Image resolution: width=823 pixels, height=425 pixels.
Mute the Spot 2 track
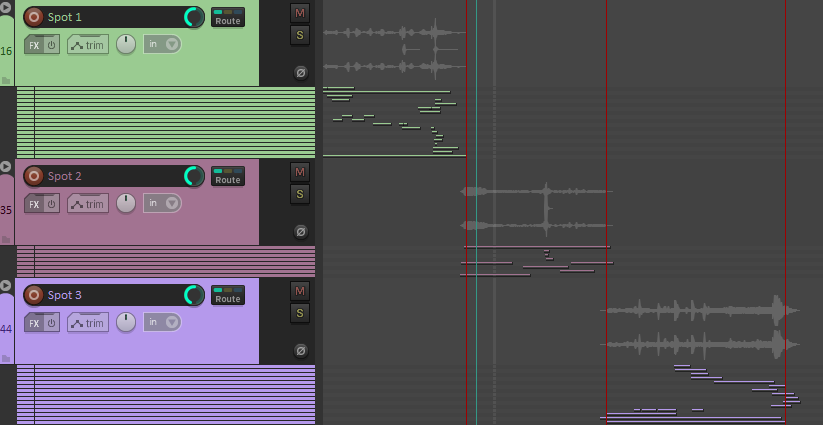click(300, 172)
